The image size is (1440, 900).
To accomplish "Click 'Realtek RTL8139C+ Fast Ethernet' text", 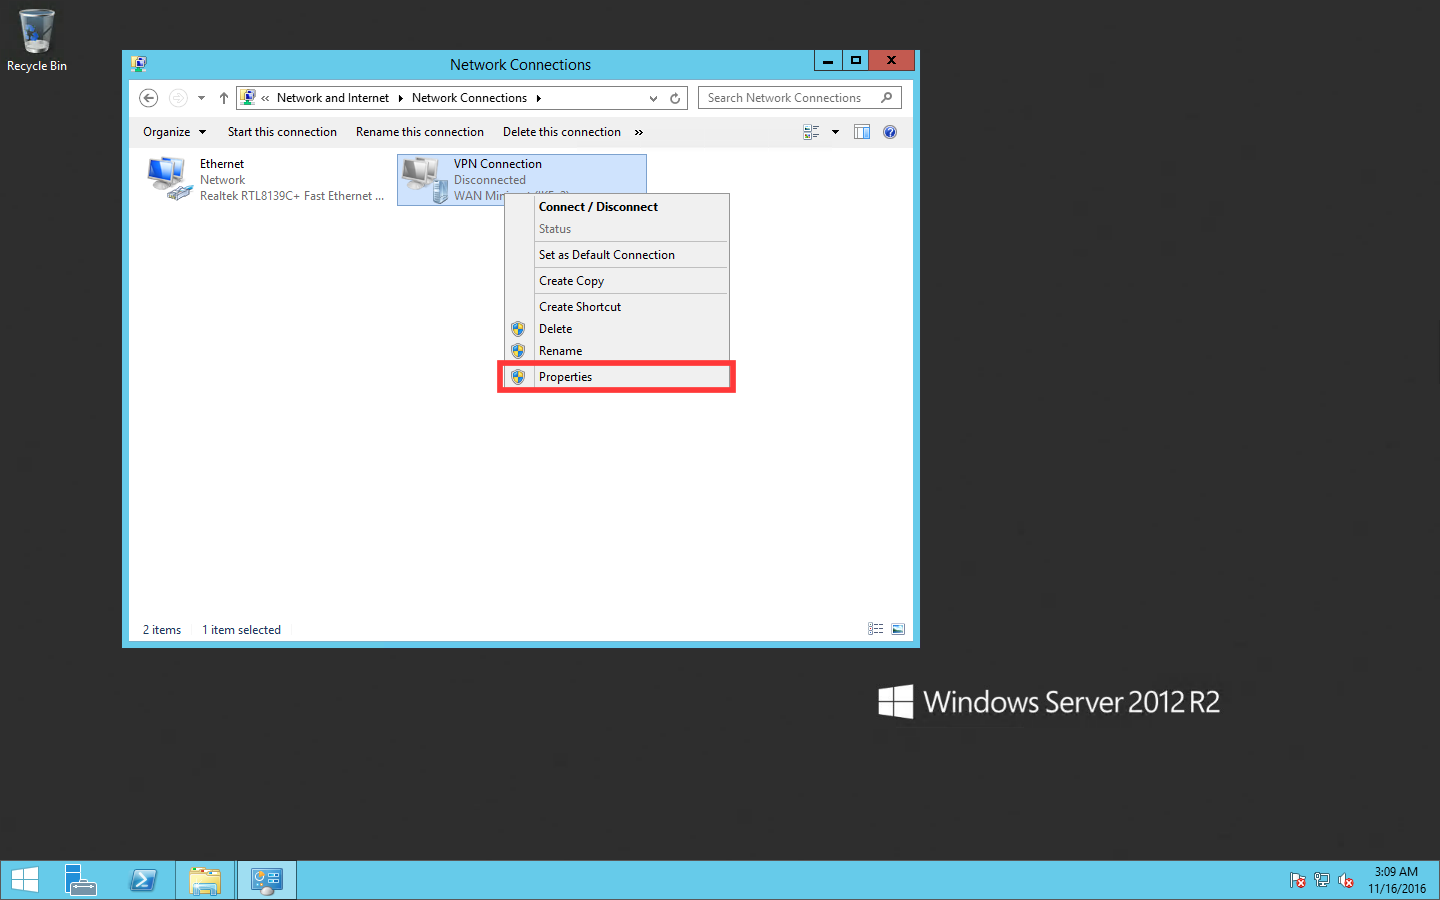I will (292, 196).
